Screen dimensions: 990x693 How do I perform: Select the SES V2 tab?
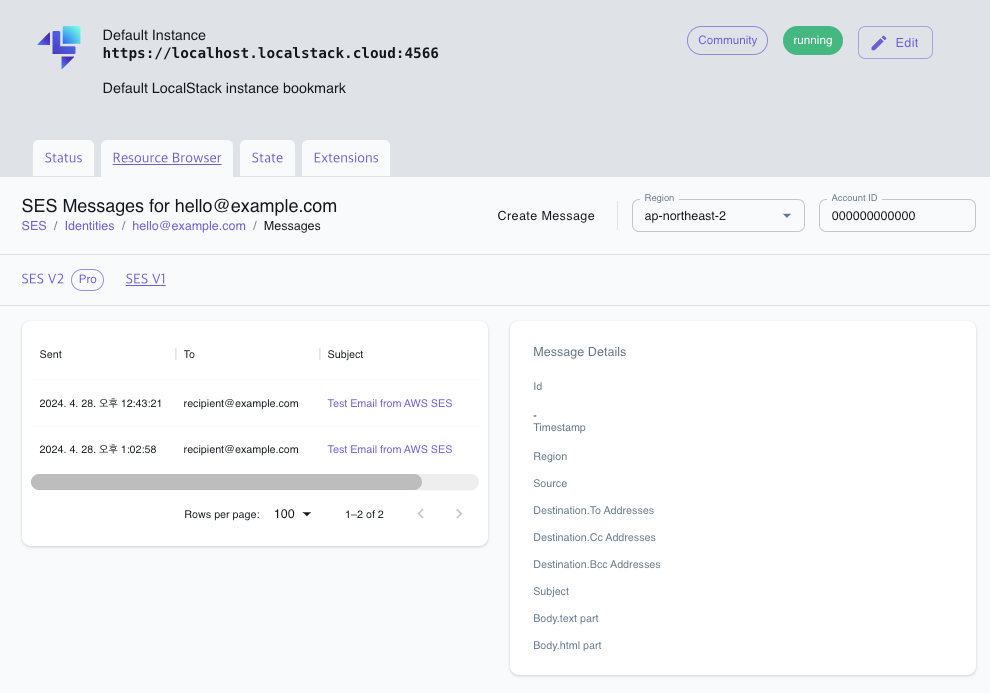tap(42, 279)
